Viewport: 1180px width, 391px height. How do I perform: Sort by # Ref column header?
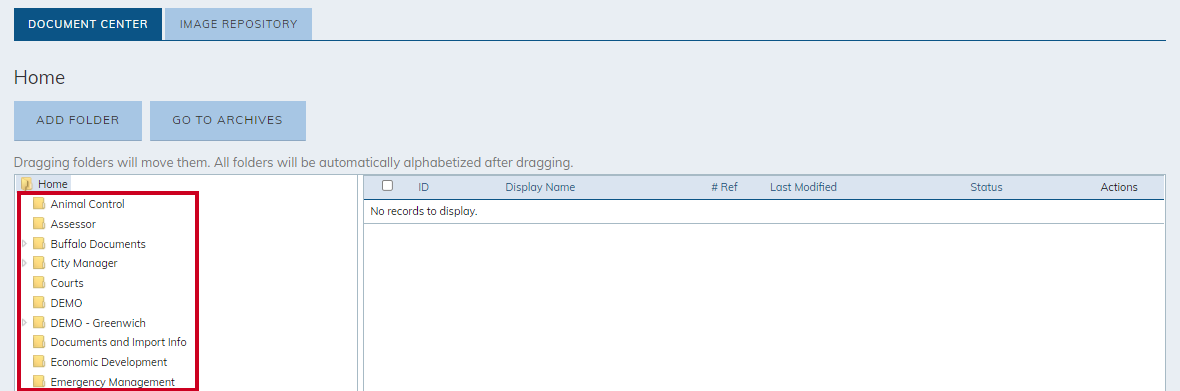(724, 187)
